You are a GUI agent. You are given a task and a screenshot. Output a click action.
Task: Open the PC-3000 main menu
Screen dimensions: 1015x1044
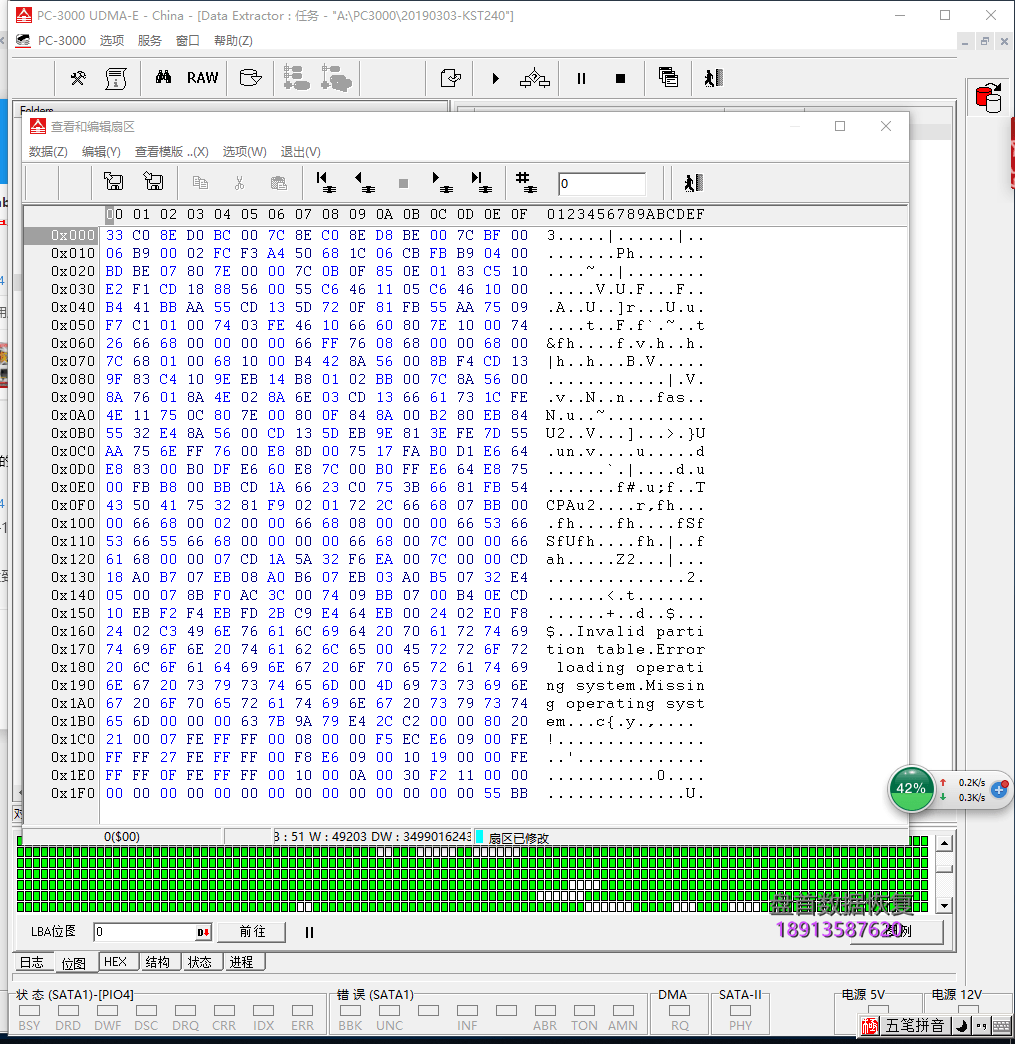pos(61,41)
